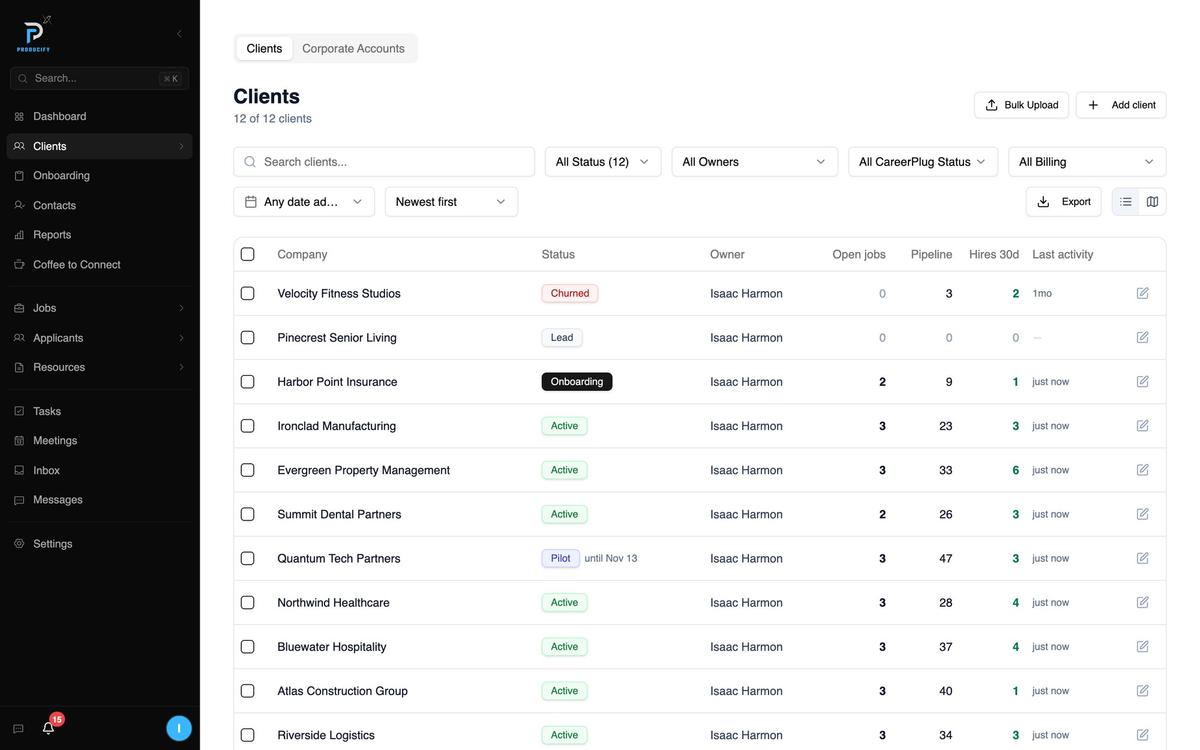The height and width of the screenshot is (750, 1200).
Task: Click the Bulk Upload button
Action: coord(1021,105)
